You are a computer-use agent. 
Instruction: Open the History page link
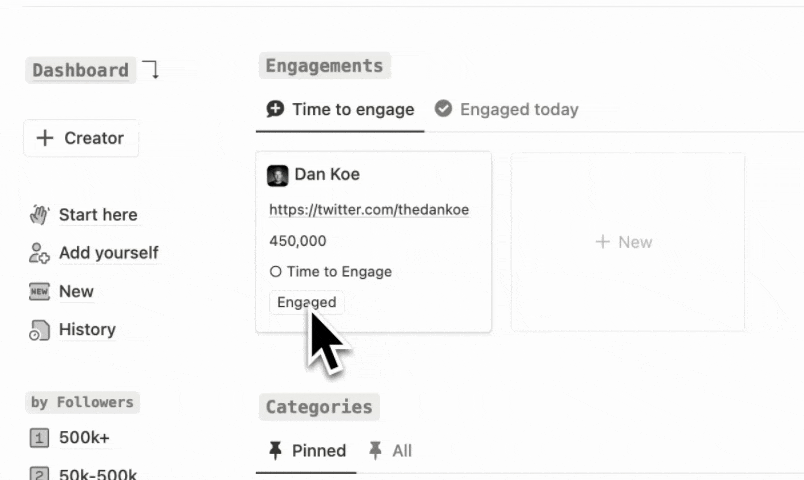point(87,330)
